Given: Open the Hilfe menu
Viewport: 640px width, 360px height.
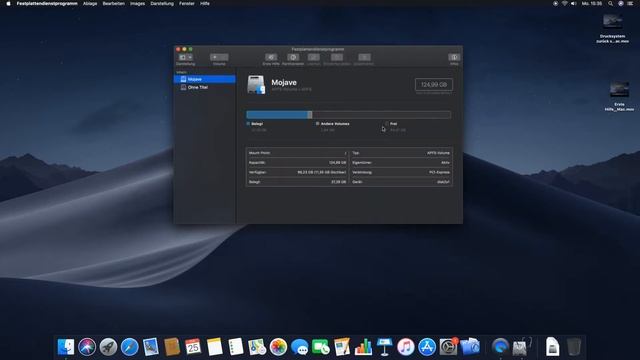Looking at the screenshot, I should pyautogui.click(x=205, y=3).
